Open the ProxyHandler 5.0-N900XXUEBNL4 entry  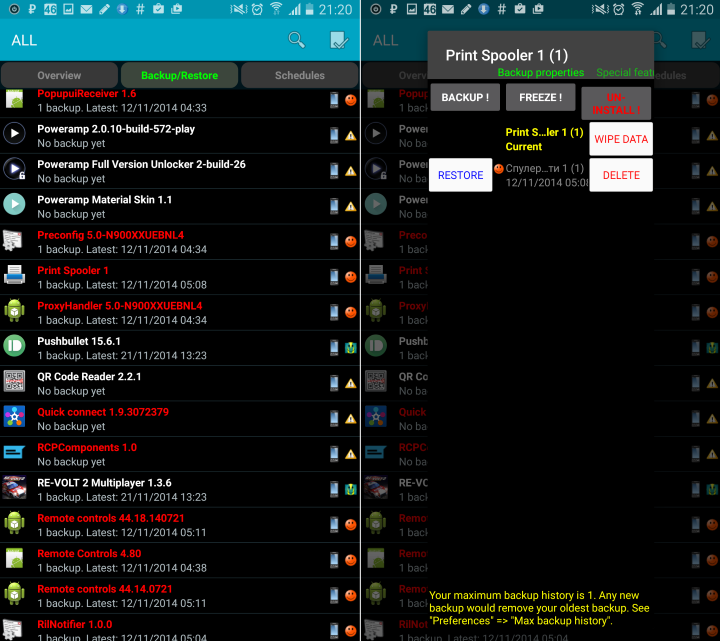pos(180,312)
